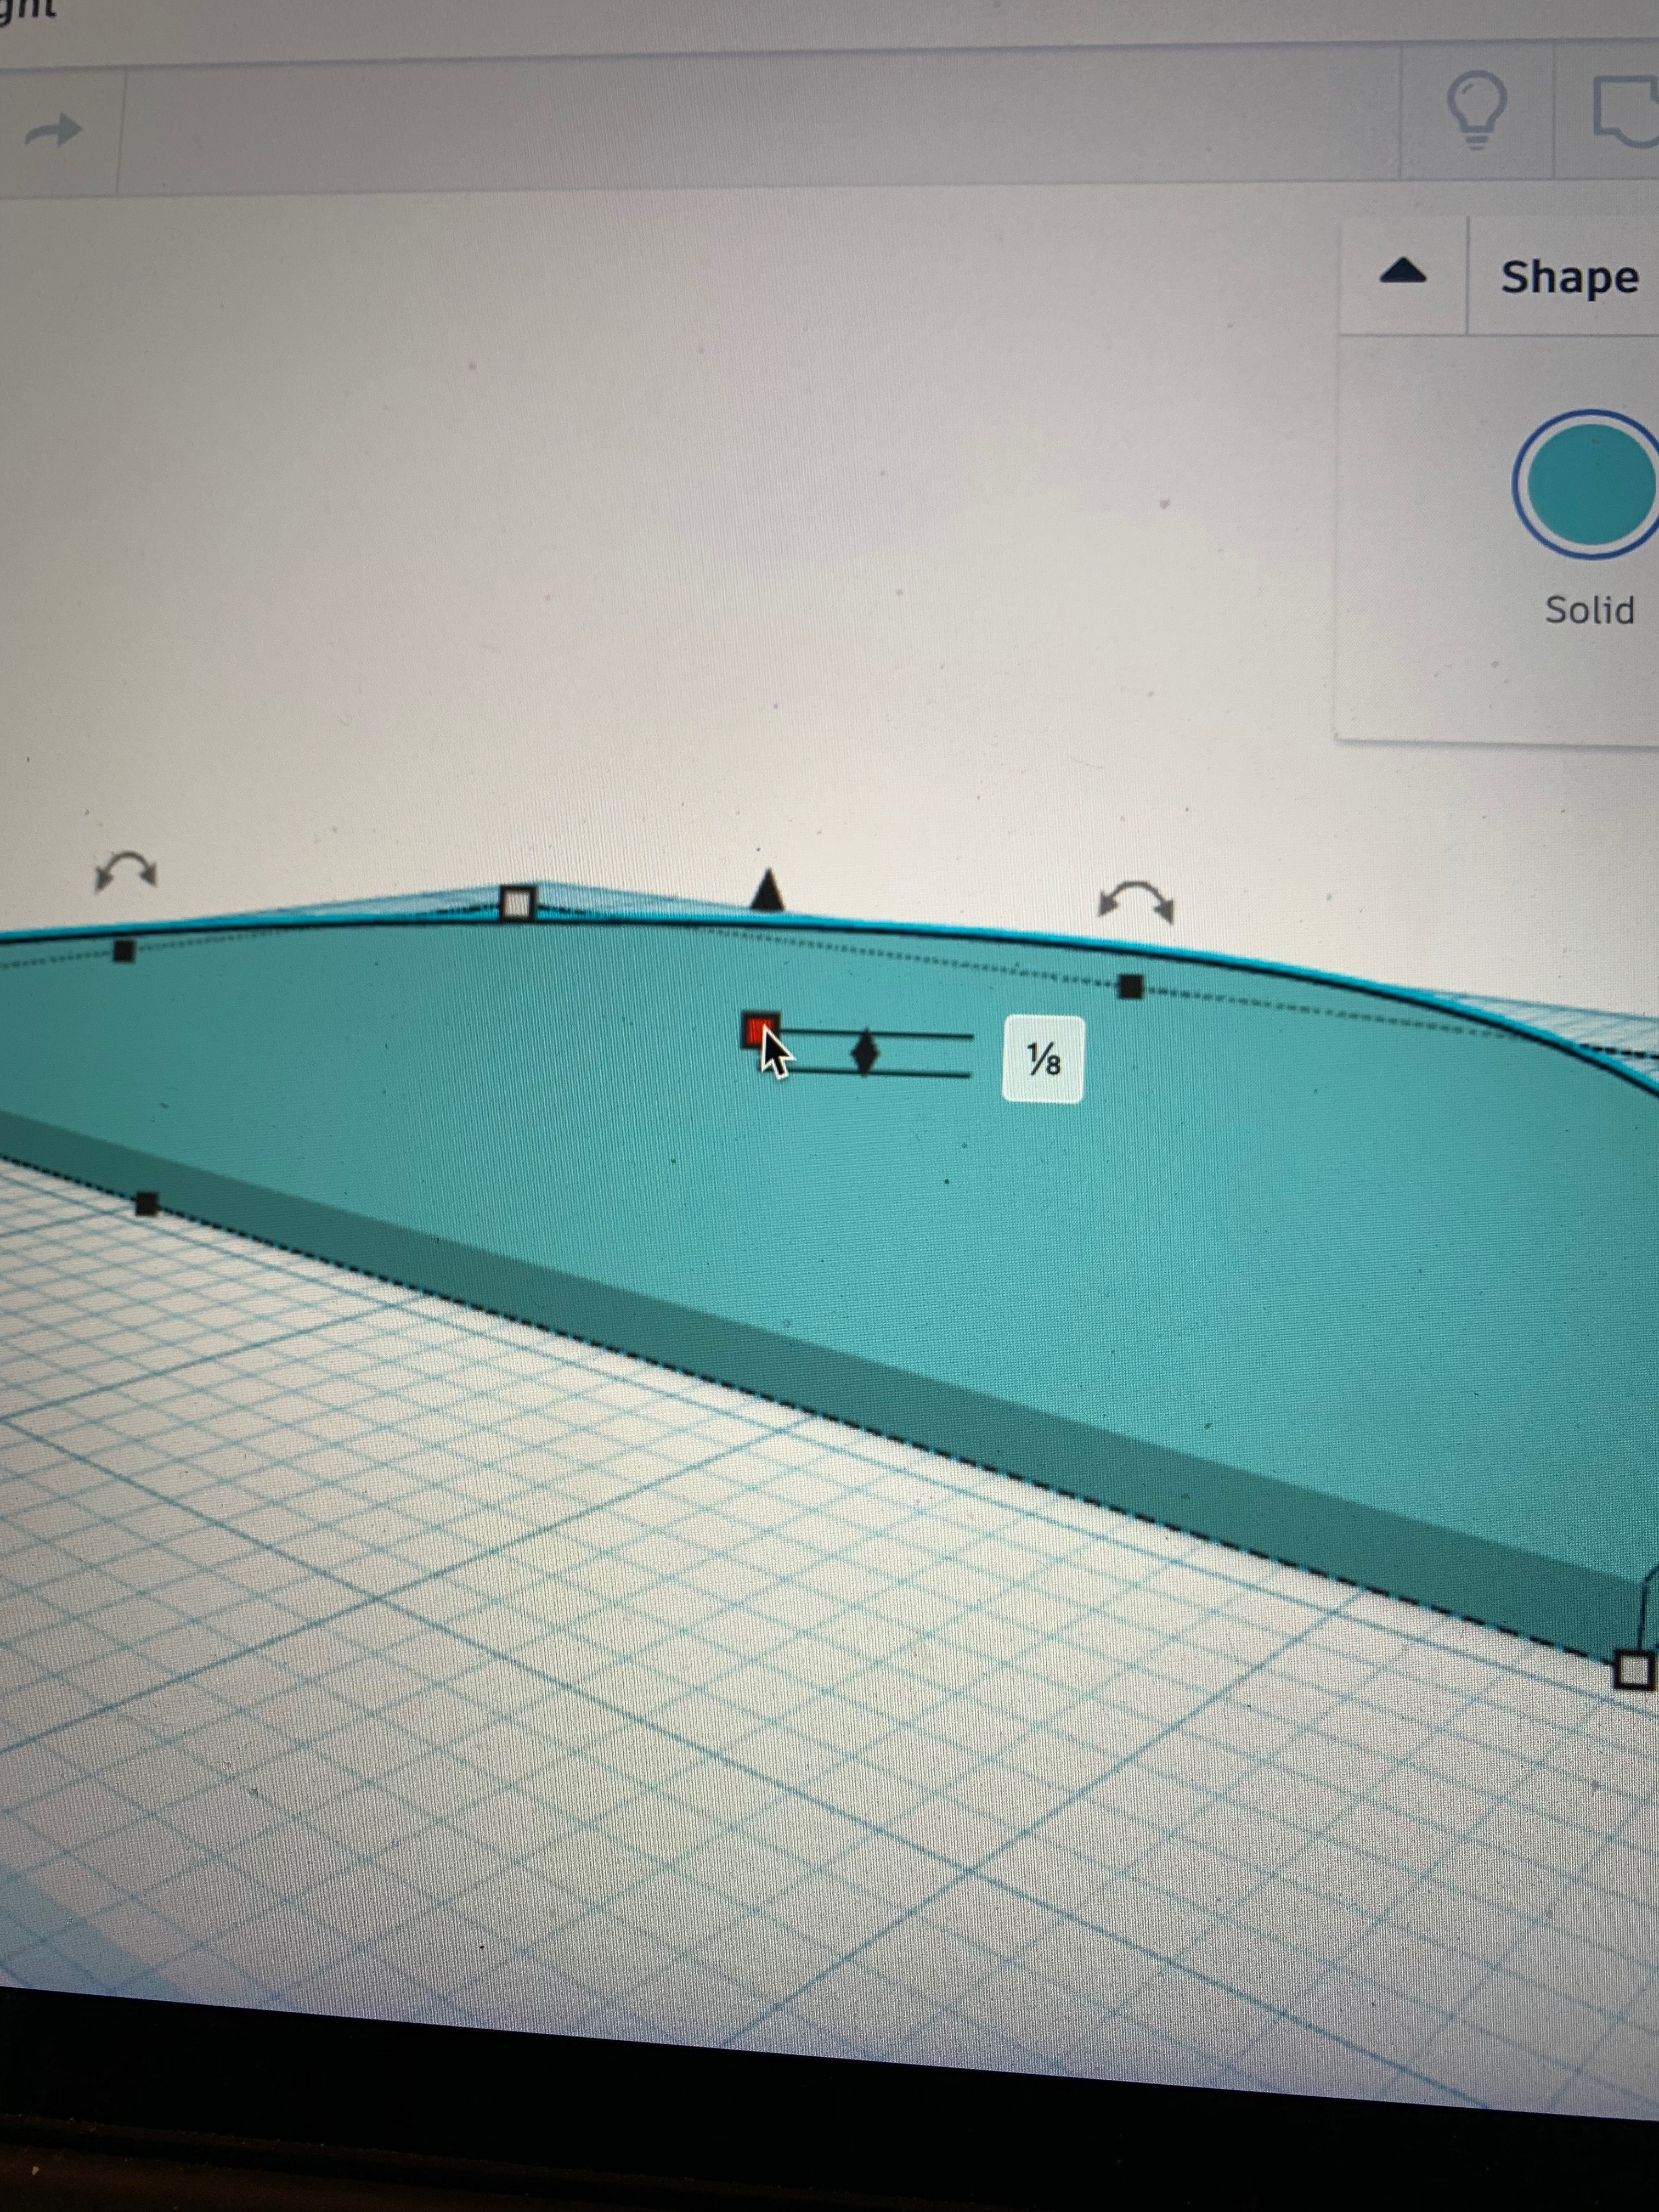This screenshot has height=2212, width=1659.
Task: Click the red height handle
Action: 758,1029
